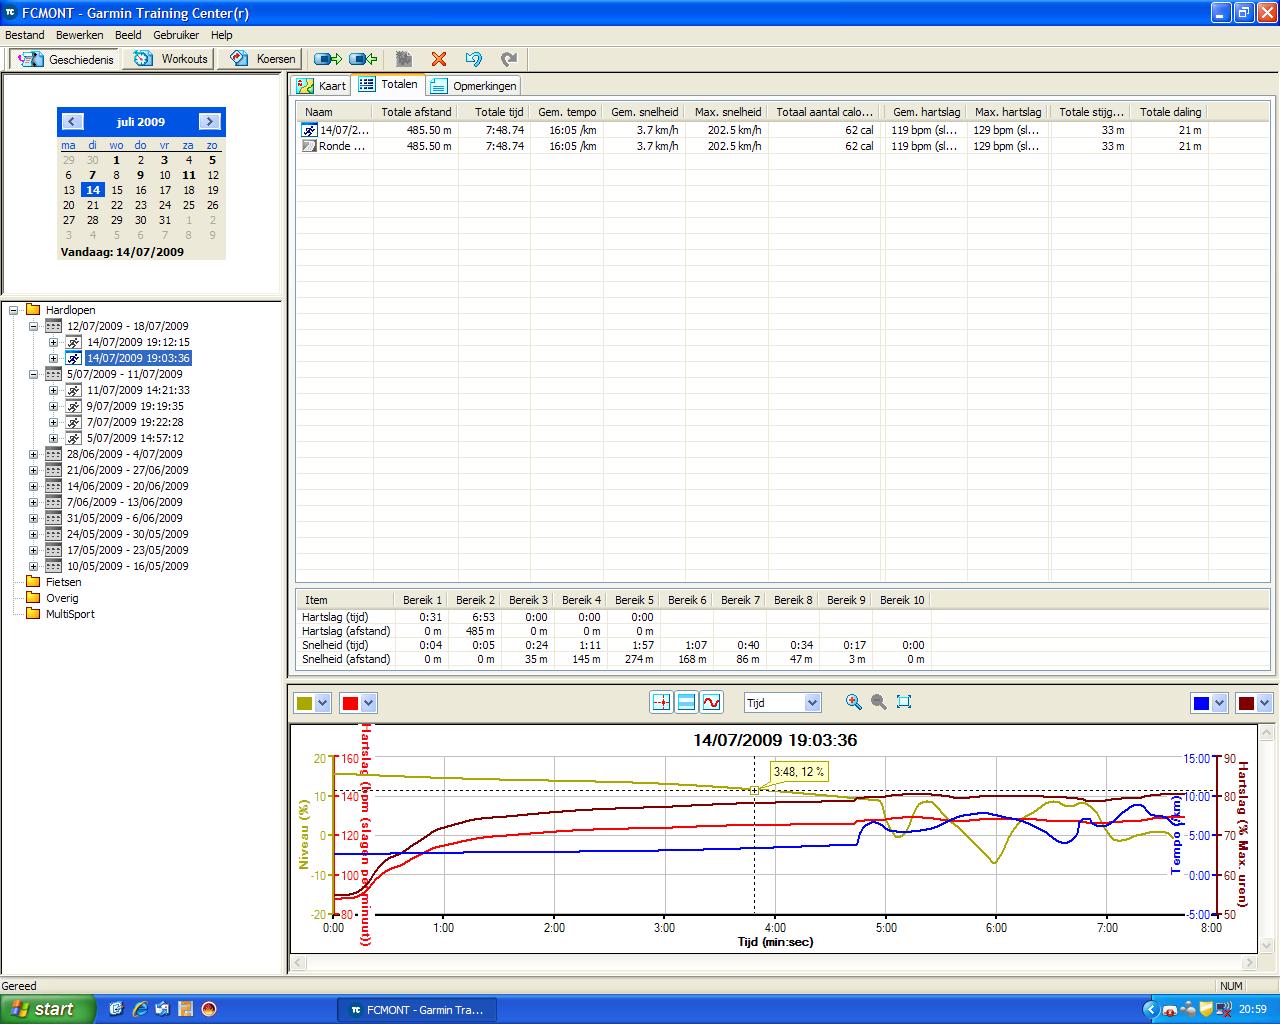Select the Overig folder
Image resolution: width=1280 pixels, height=1024 pixels.
62,598
